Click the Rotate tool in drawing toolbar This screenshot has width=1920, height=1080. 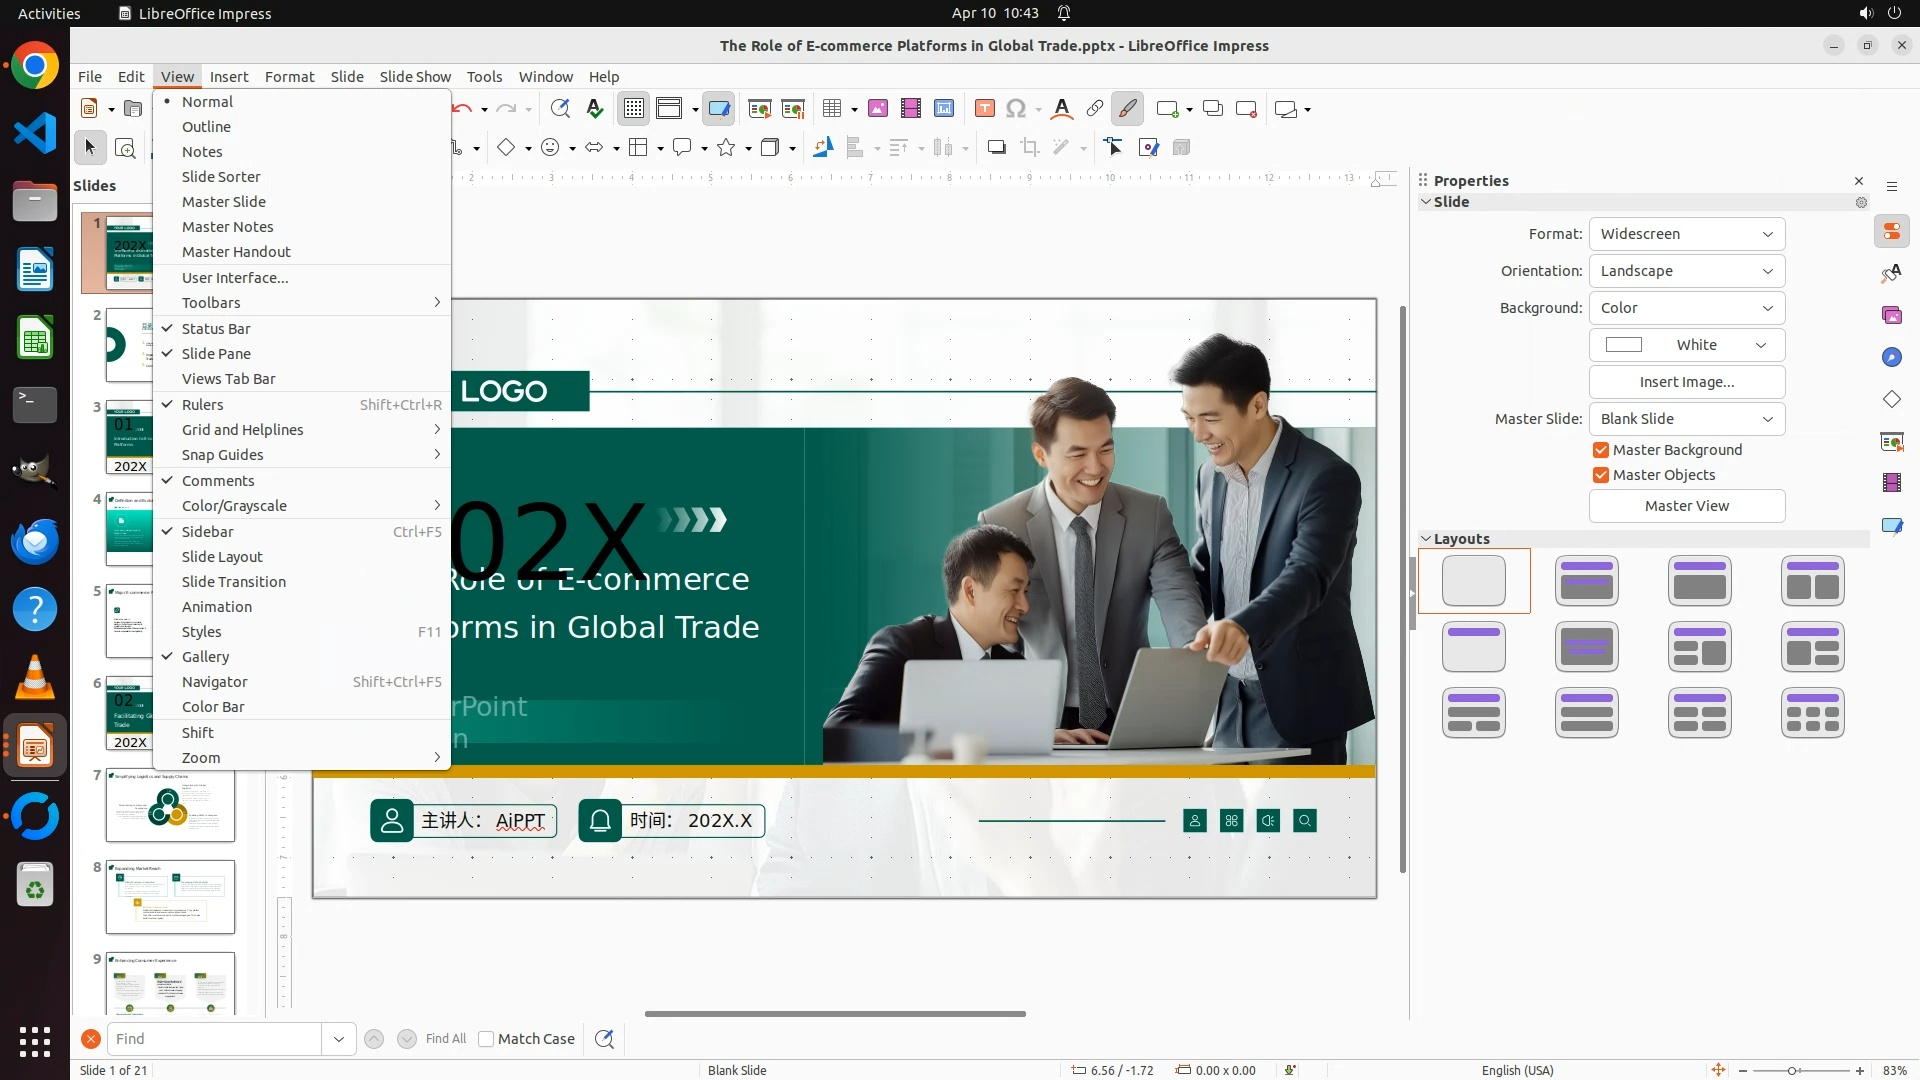tap(823, 148)
